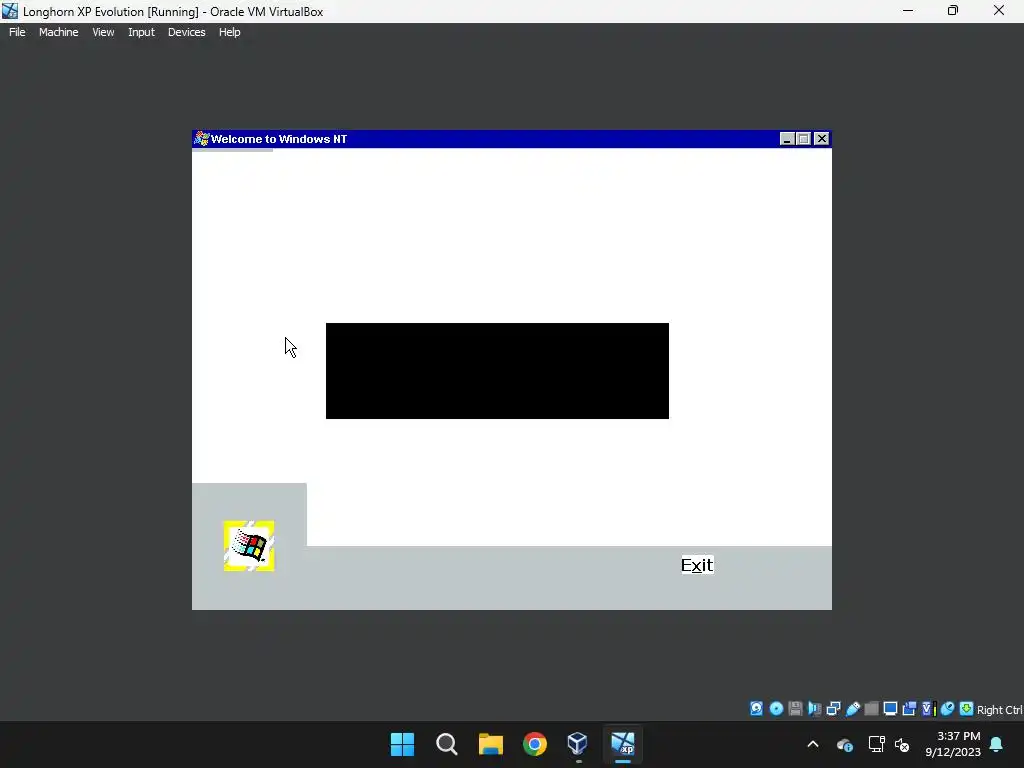Image resolution: width=1024 pixels, height=768 pixels.
Task: Open taskbar Search
Action: tap(447, 744)
